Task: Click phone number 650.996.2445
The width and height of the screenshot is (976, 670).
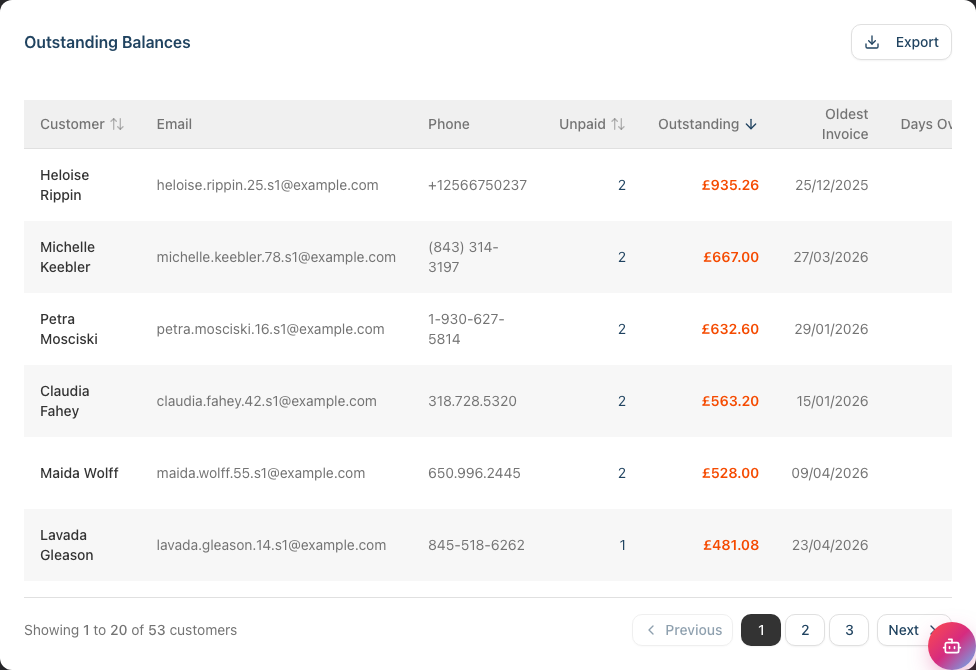Action: pyautogui.click(x=474, y=473)
